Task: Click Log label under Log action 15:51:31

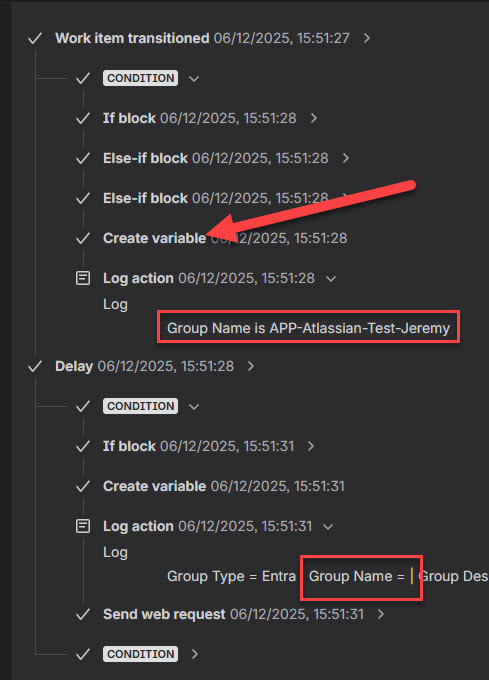Action: [x=115, y=553]
